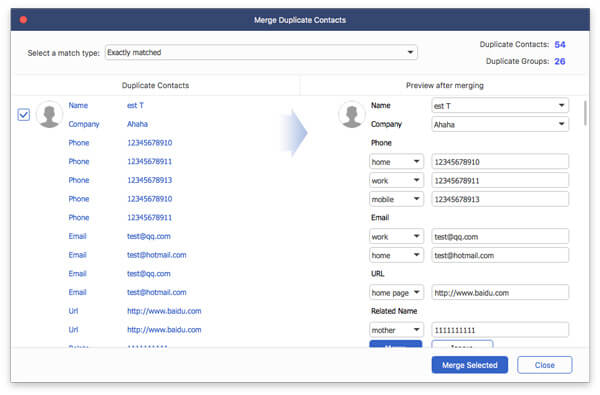Open the 'work' phone type dropdown

[396, 180]
